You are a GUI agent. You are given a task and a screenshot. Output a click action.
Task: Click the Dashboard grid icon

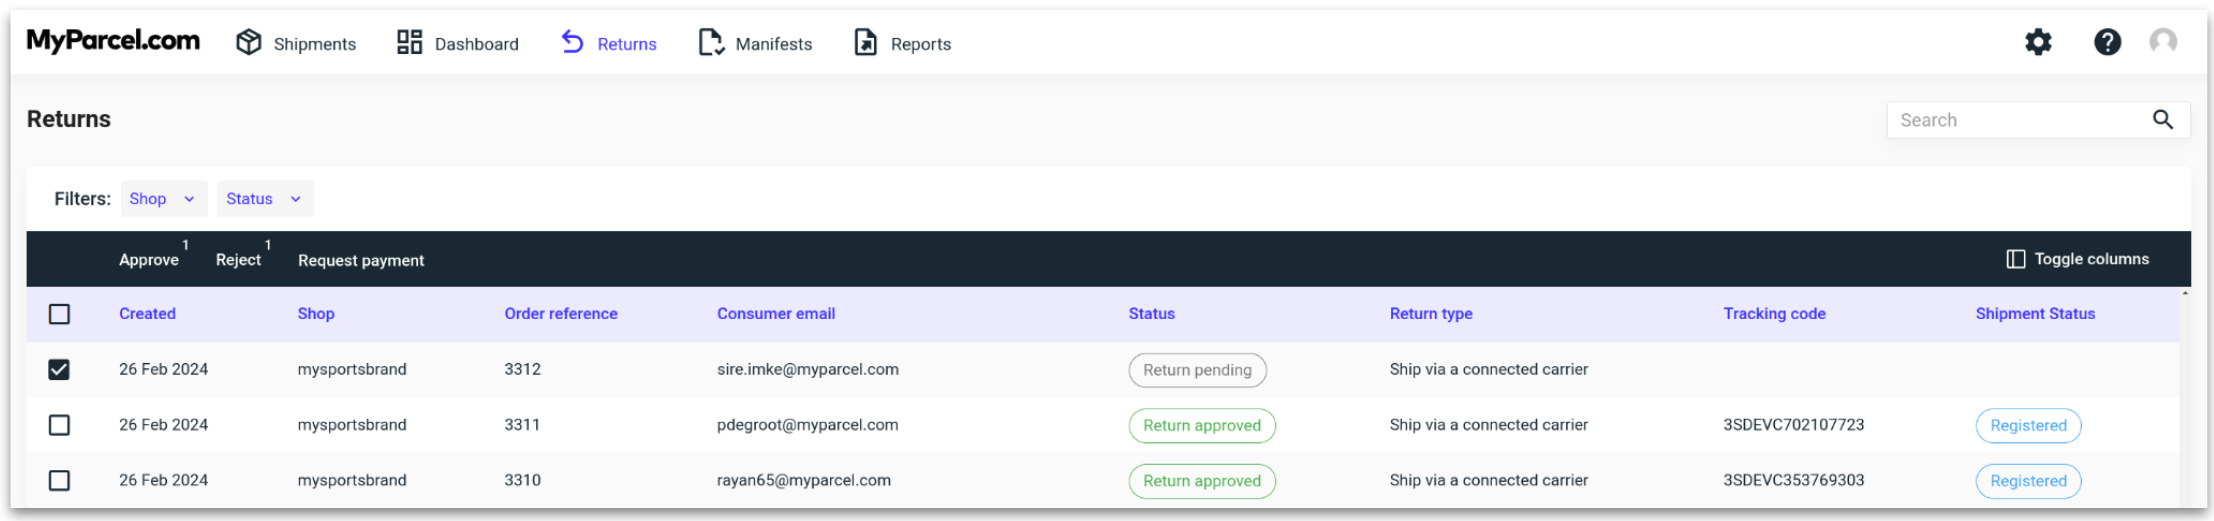tap(409, 42)
